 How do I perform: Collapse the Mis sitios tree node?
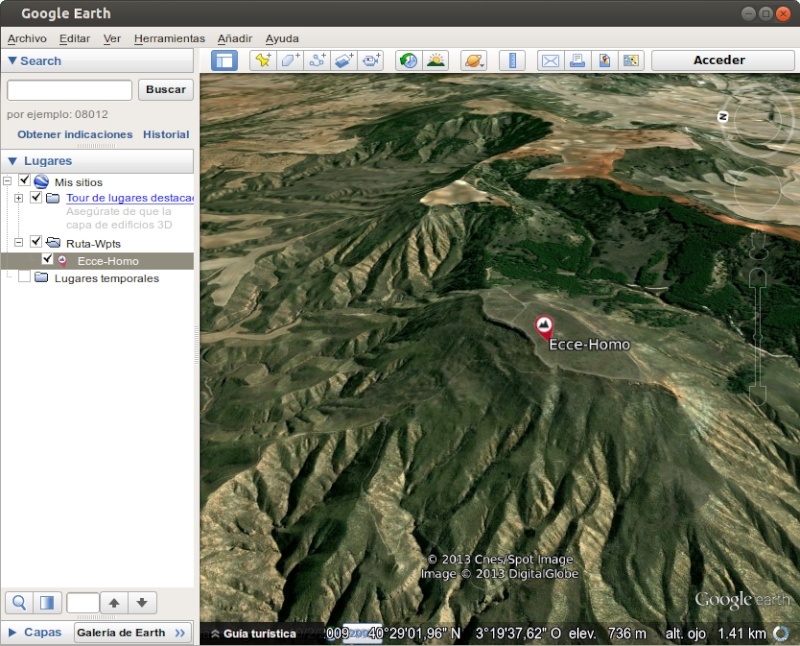[x=7, y=181]
